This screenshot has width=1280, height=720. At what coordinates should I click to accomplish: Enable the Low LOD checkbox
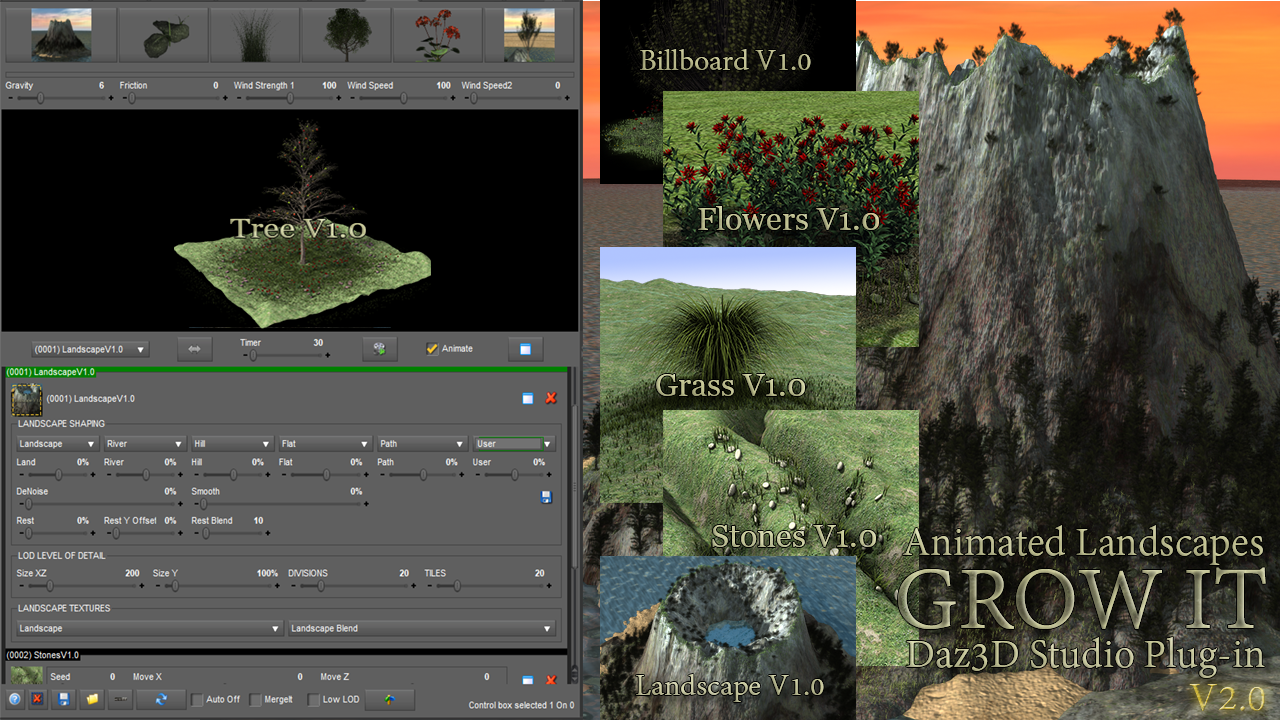coord(313,699)
